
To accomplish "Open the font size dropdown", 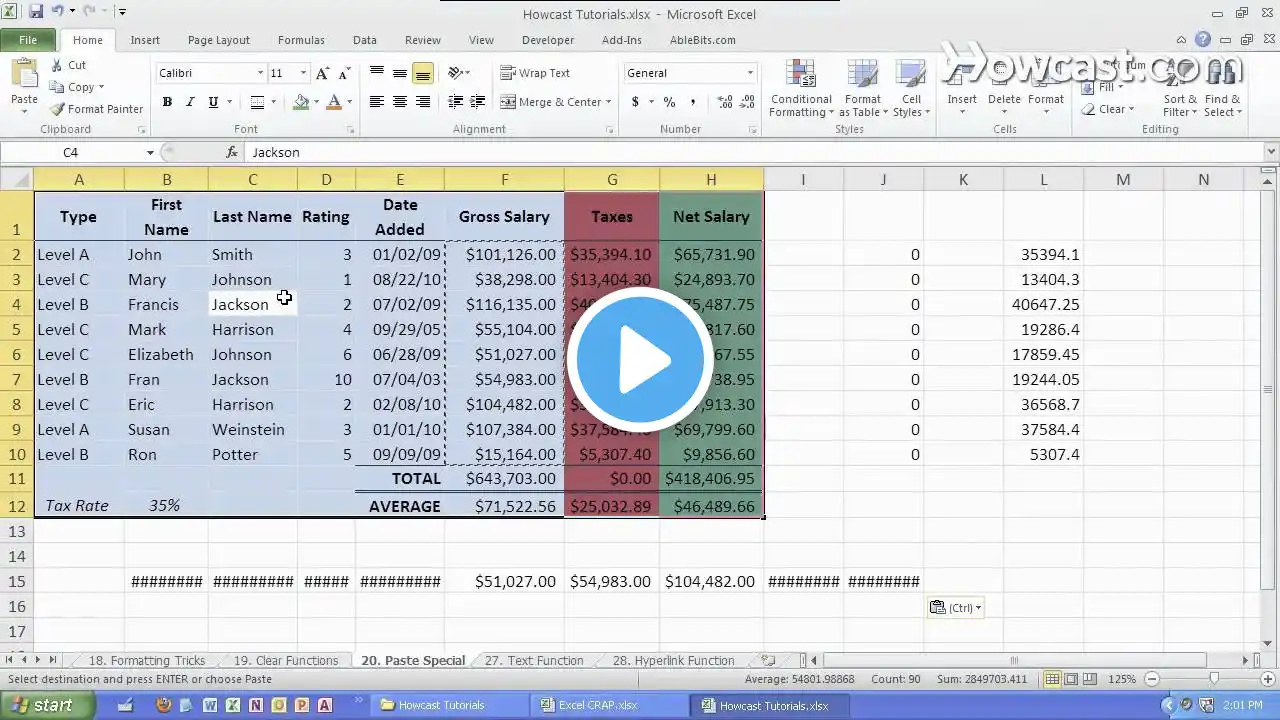I will pos(303,73).
